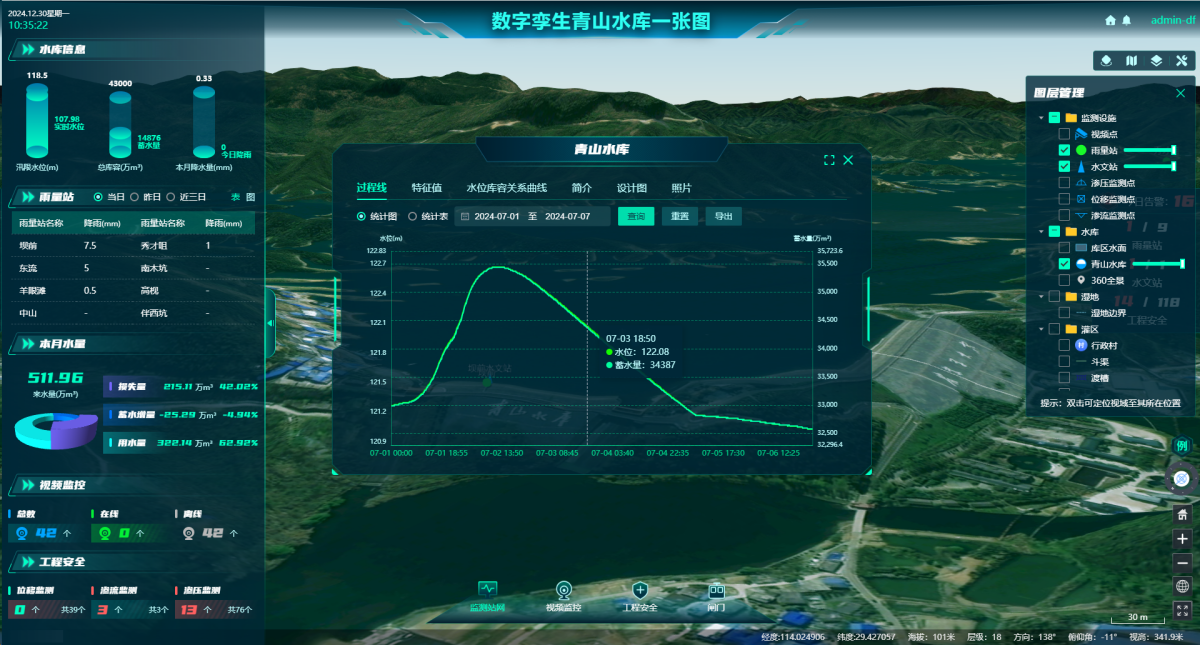Viewport: 1200px width, 645px height.
Task: Switch map view using globe icon
Action: point(1183,586)
